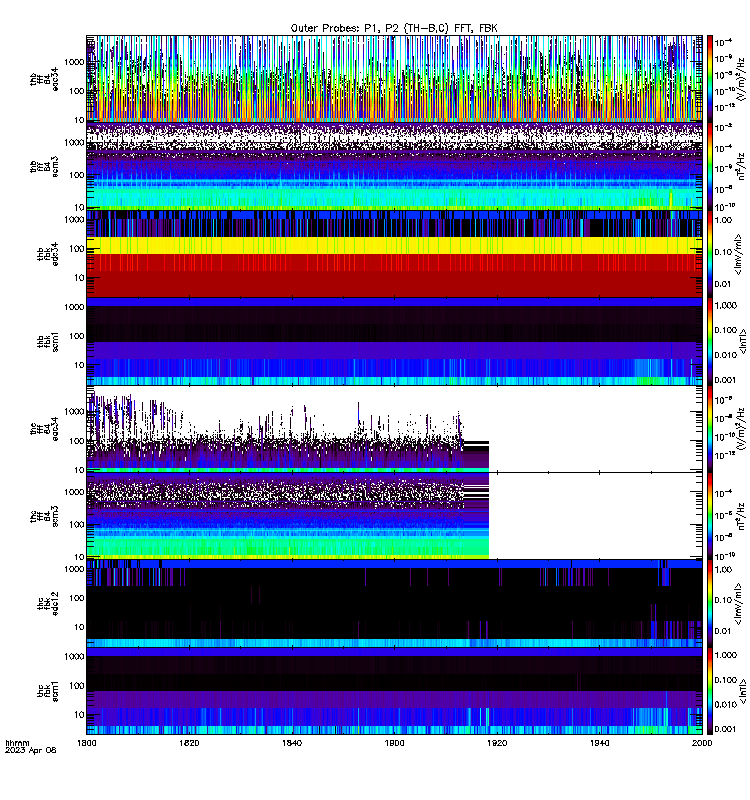Click the thc fbk edc12 spectrogram panel
Image resolution: width=750 pixels, height=800 pixels.
(394, 604)
